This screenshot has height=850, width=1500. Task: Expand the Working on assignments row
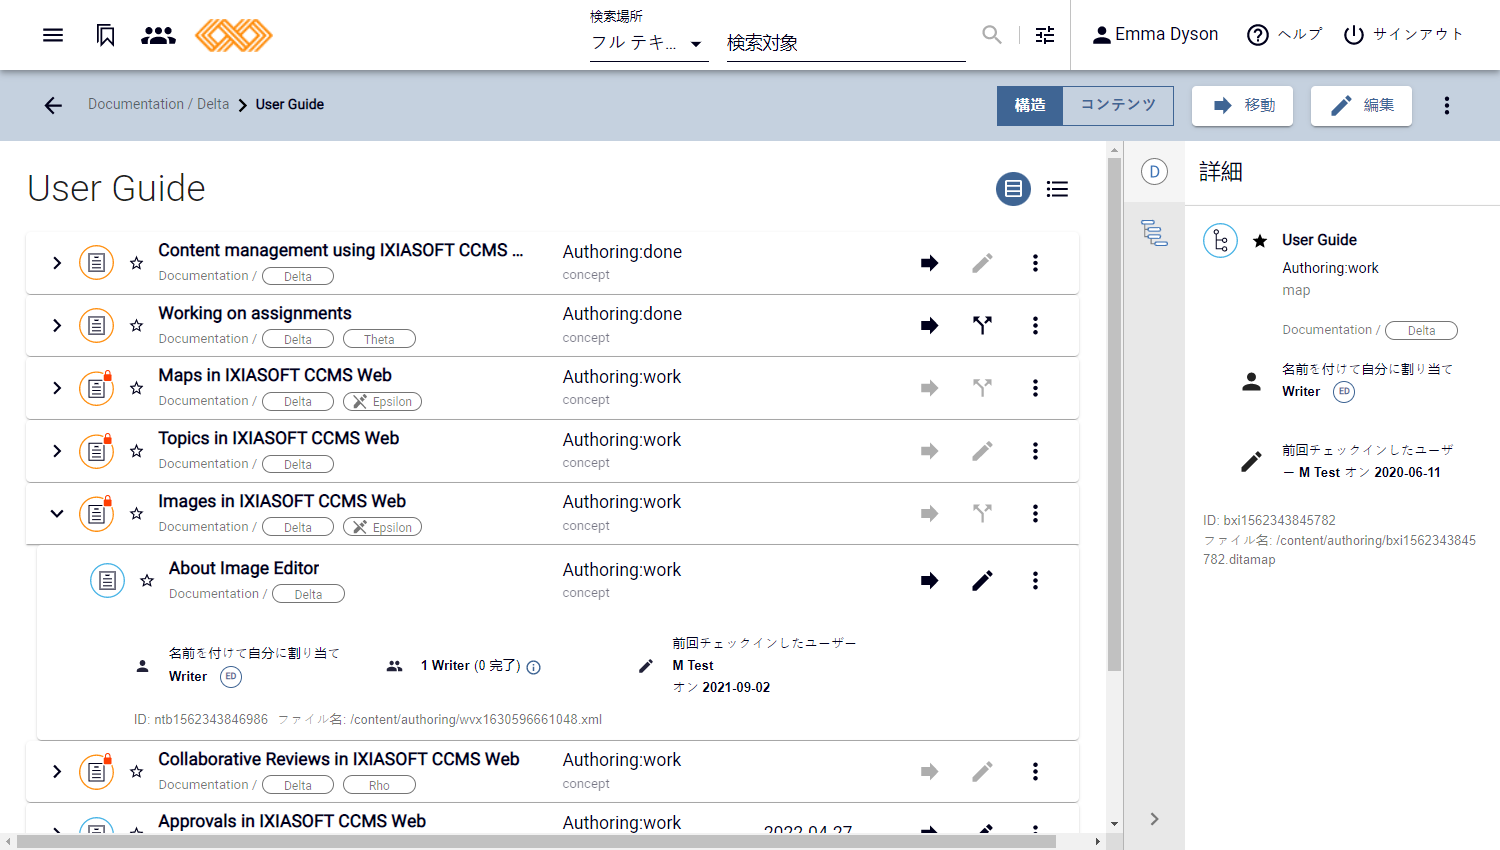click(57, 325)
